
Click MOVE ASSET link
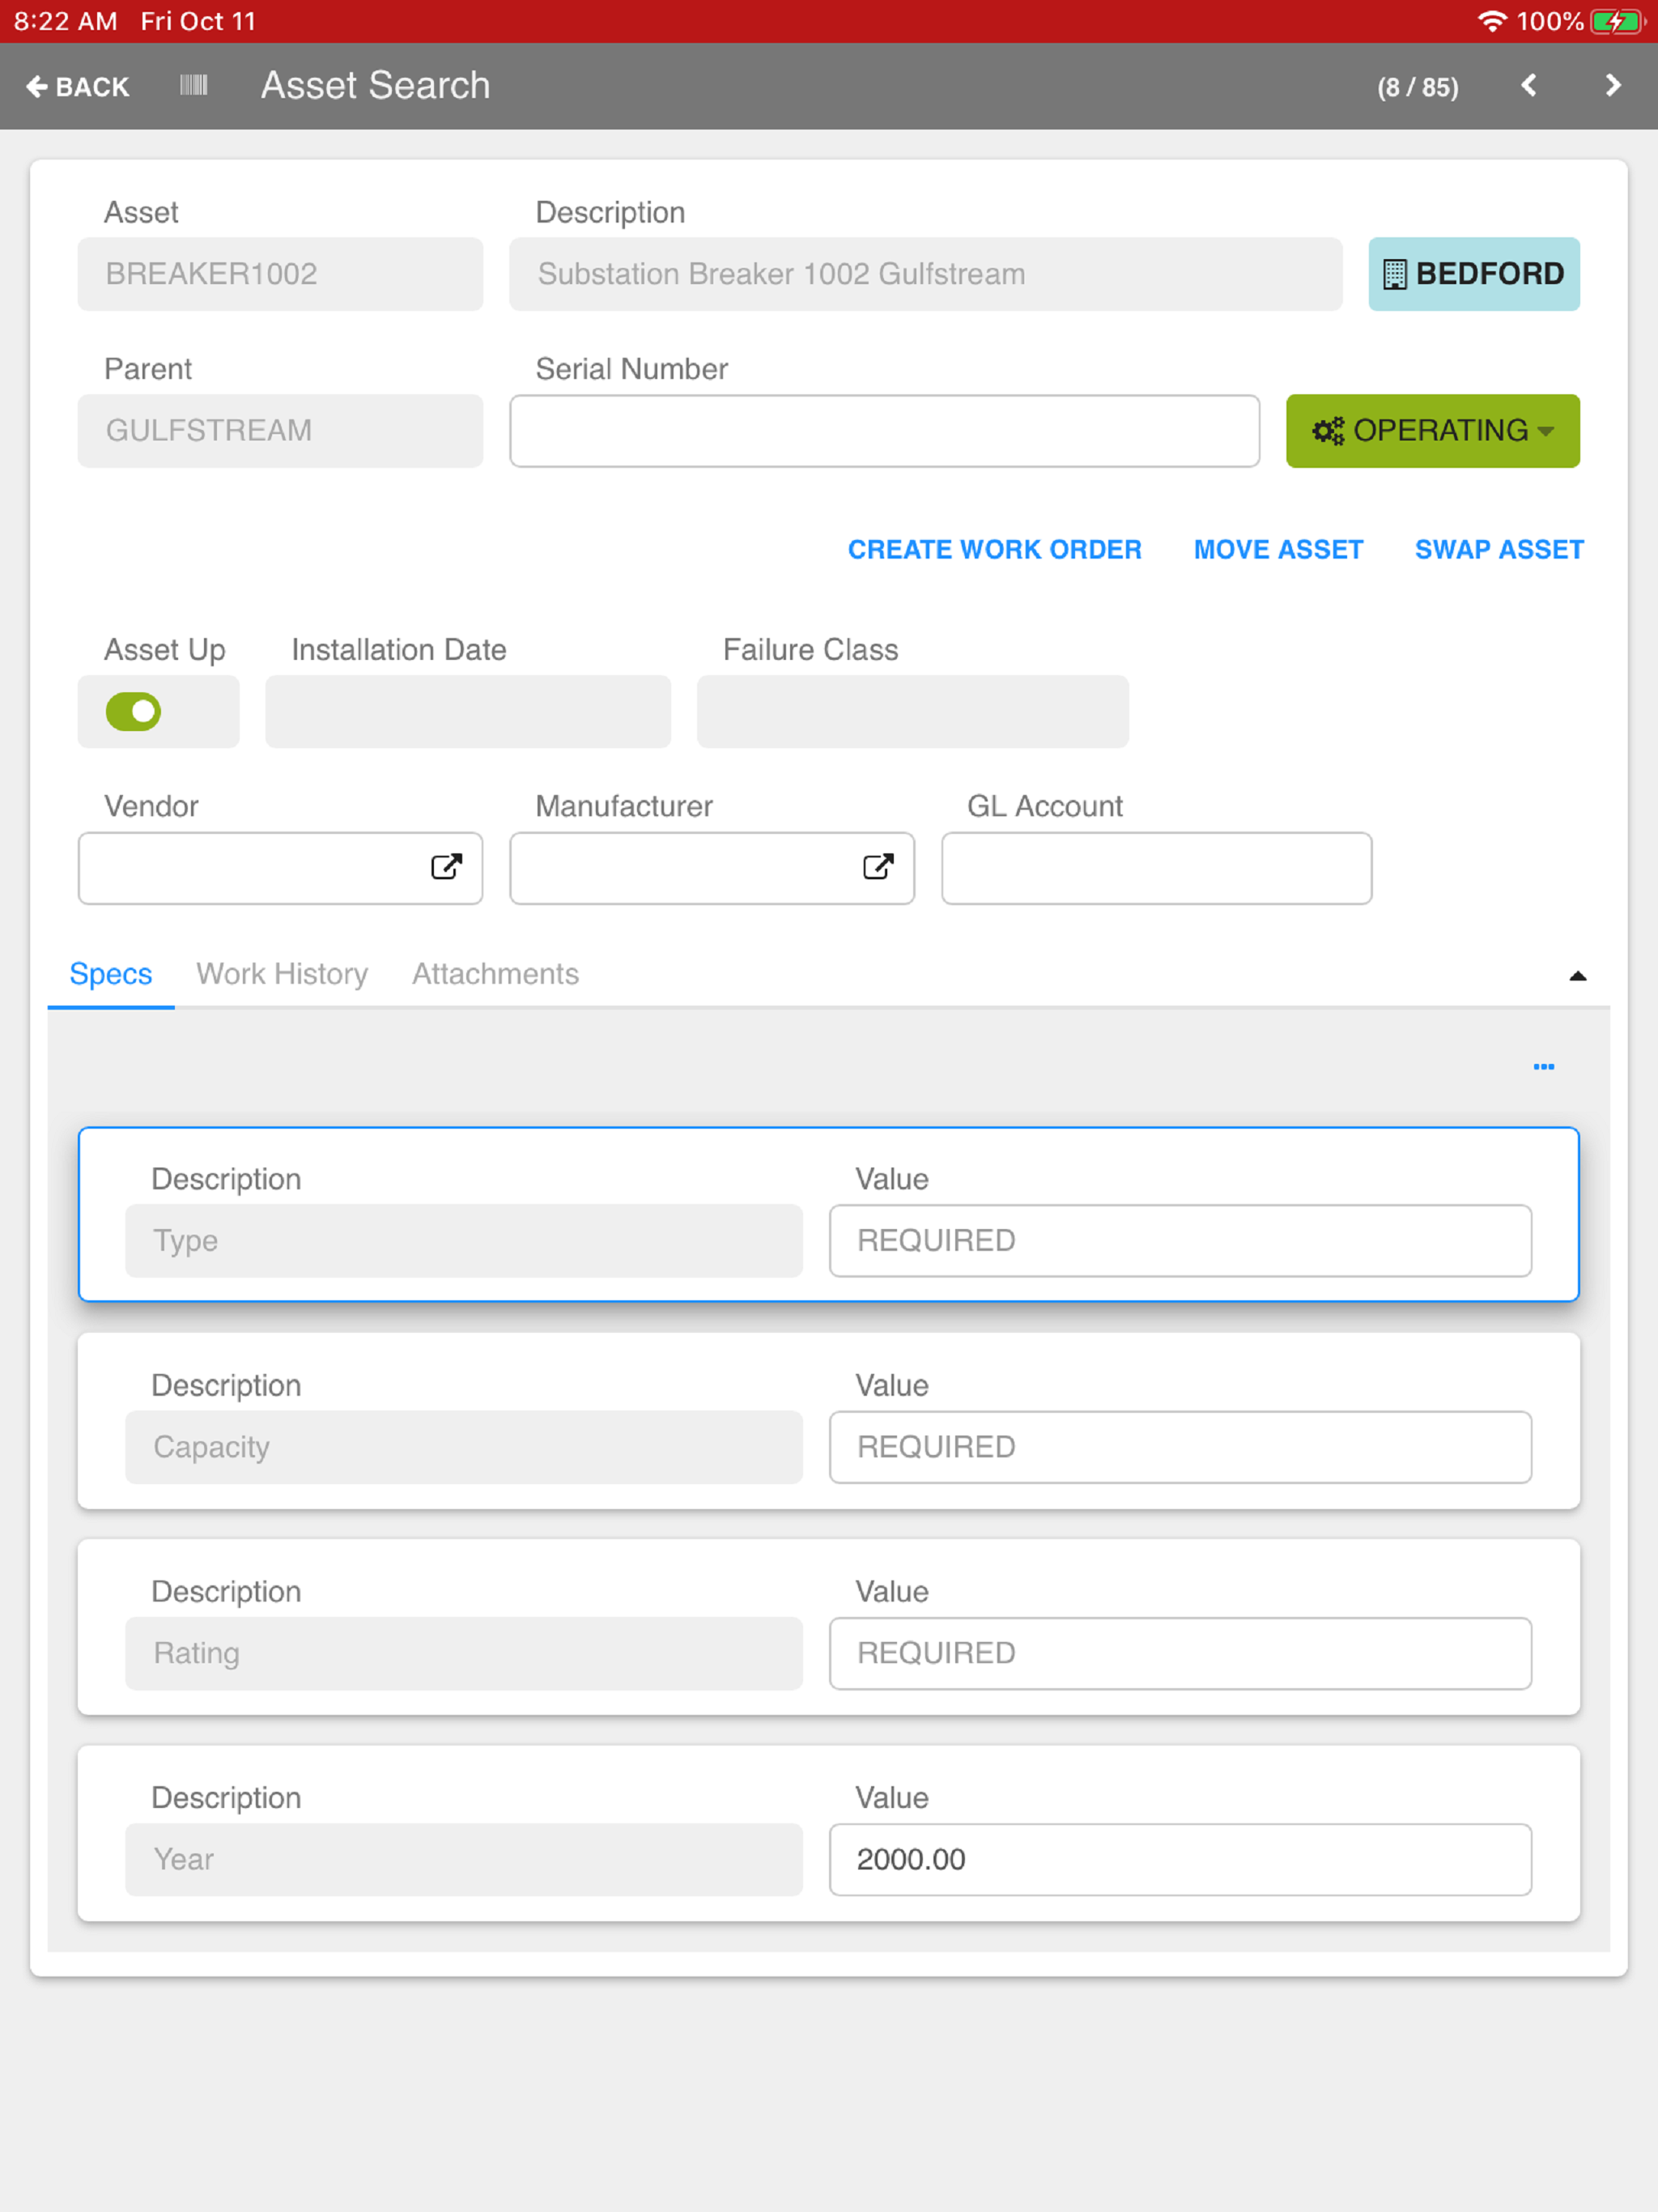(1278, 550)
